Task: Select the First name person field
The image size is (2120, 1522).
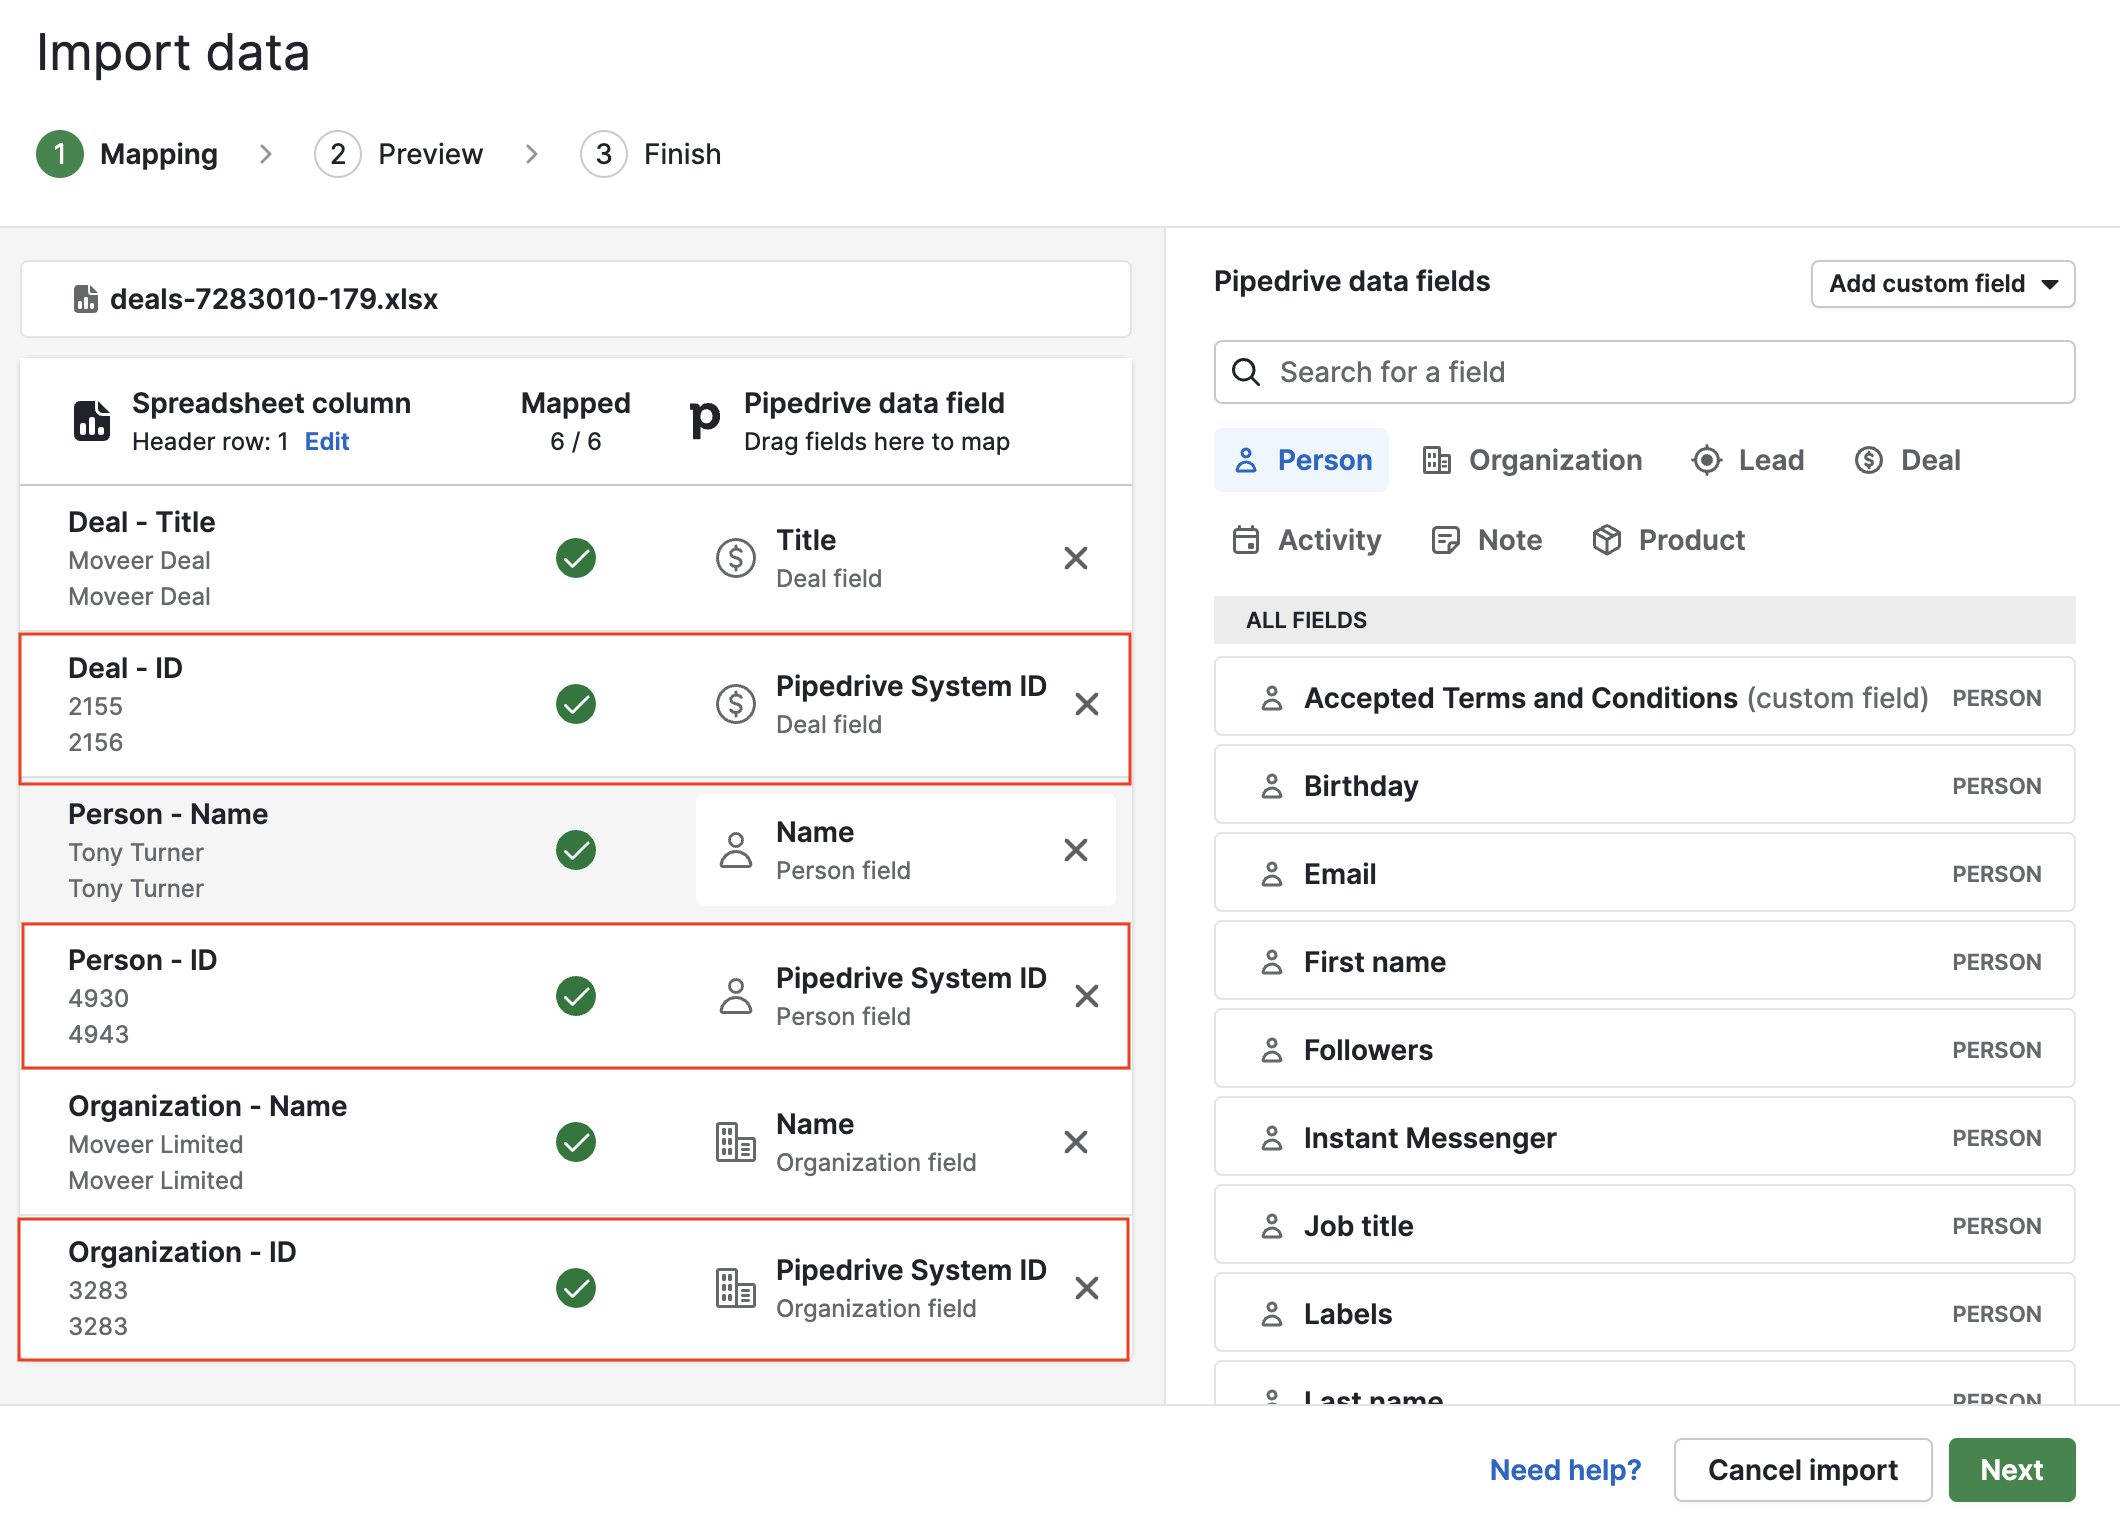Action: point(1644,961)
